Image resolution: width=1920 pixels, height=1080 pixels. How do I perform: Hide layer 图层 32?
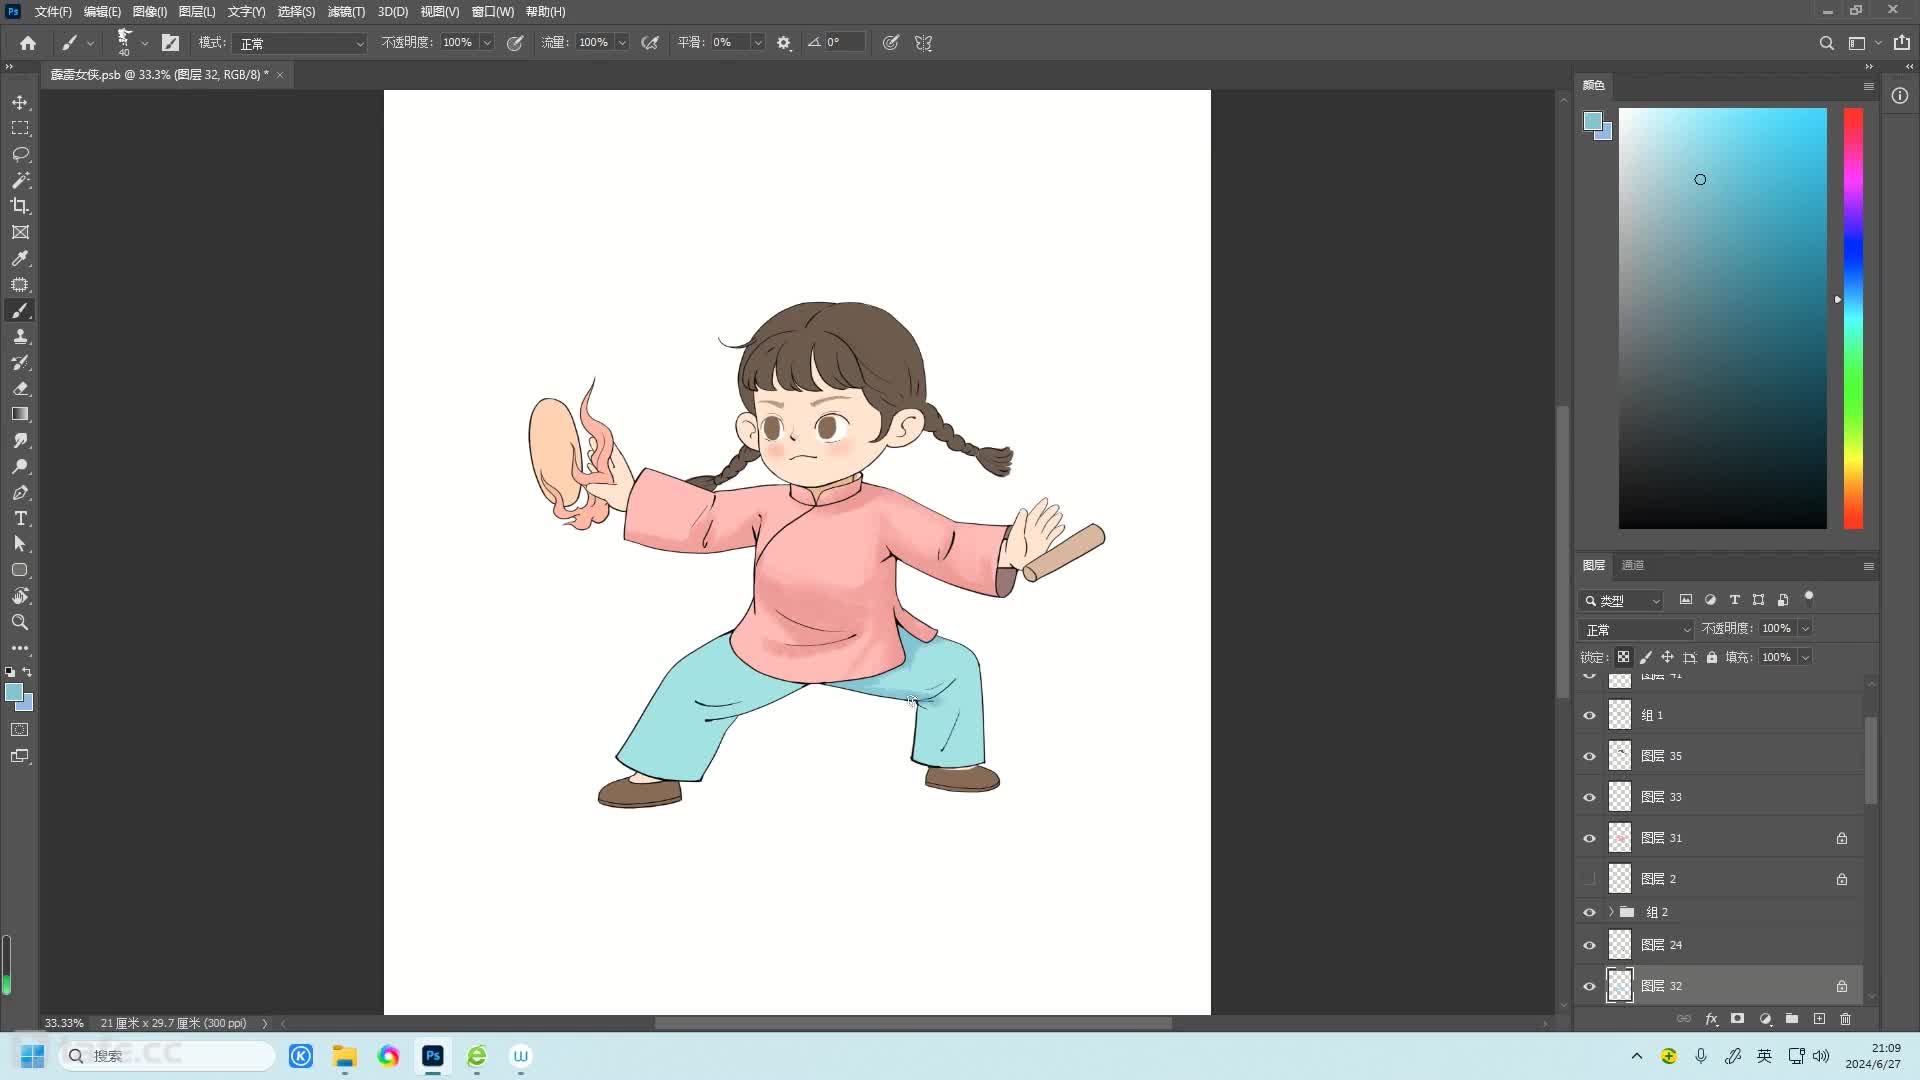pos(1589,986)
